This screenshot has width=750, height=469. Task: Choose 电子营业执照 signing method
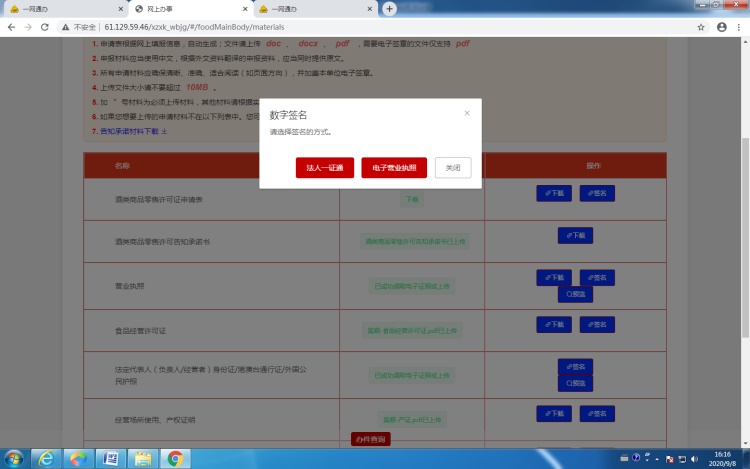394,168
